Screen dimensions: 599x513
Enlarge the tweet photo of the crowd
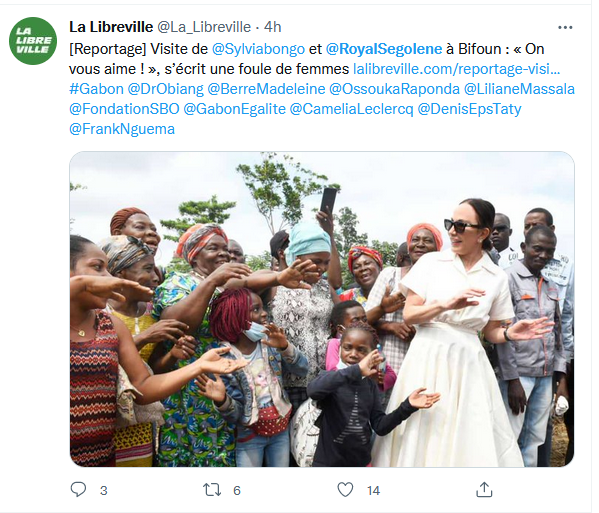[x=322, y=309]
